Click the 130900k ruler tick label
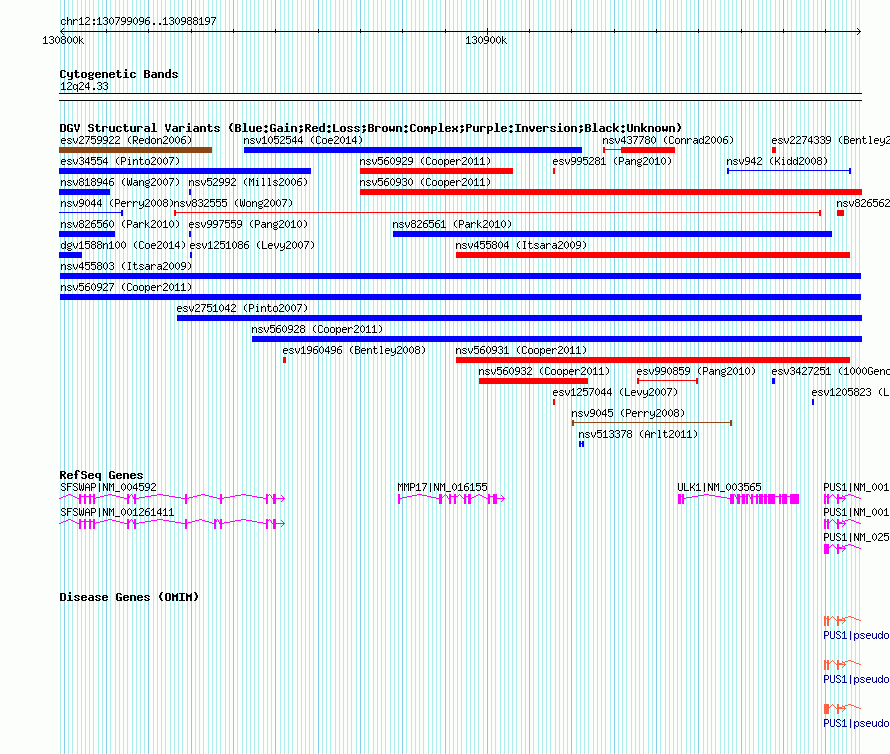The width and height of the screenshot is (890, 754). [x=486, y=40]
